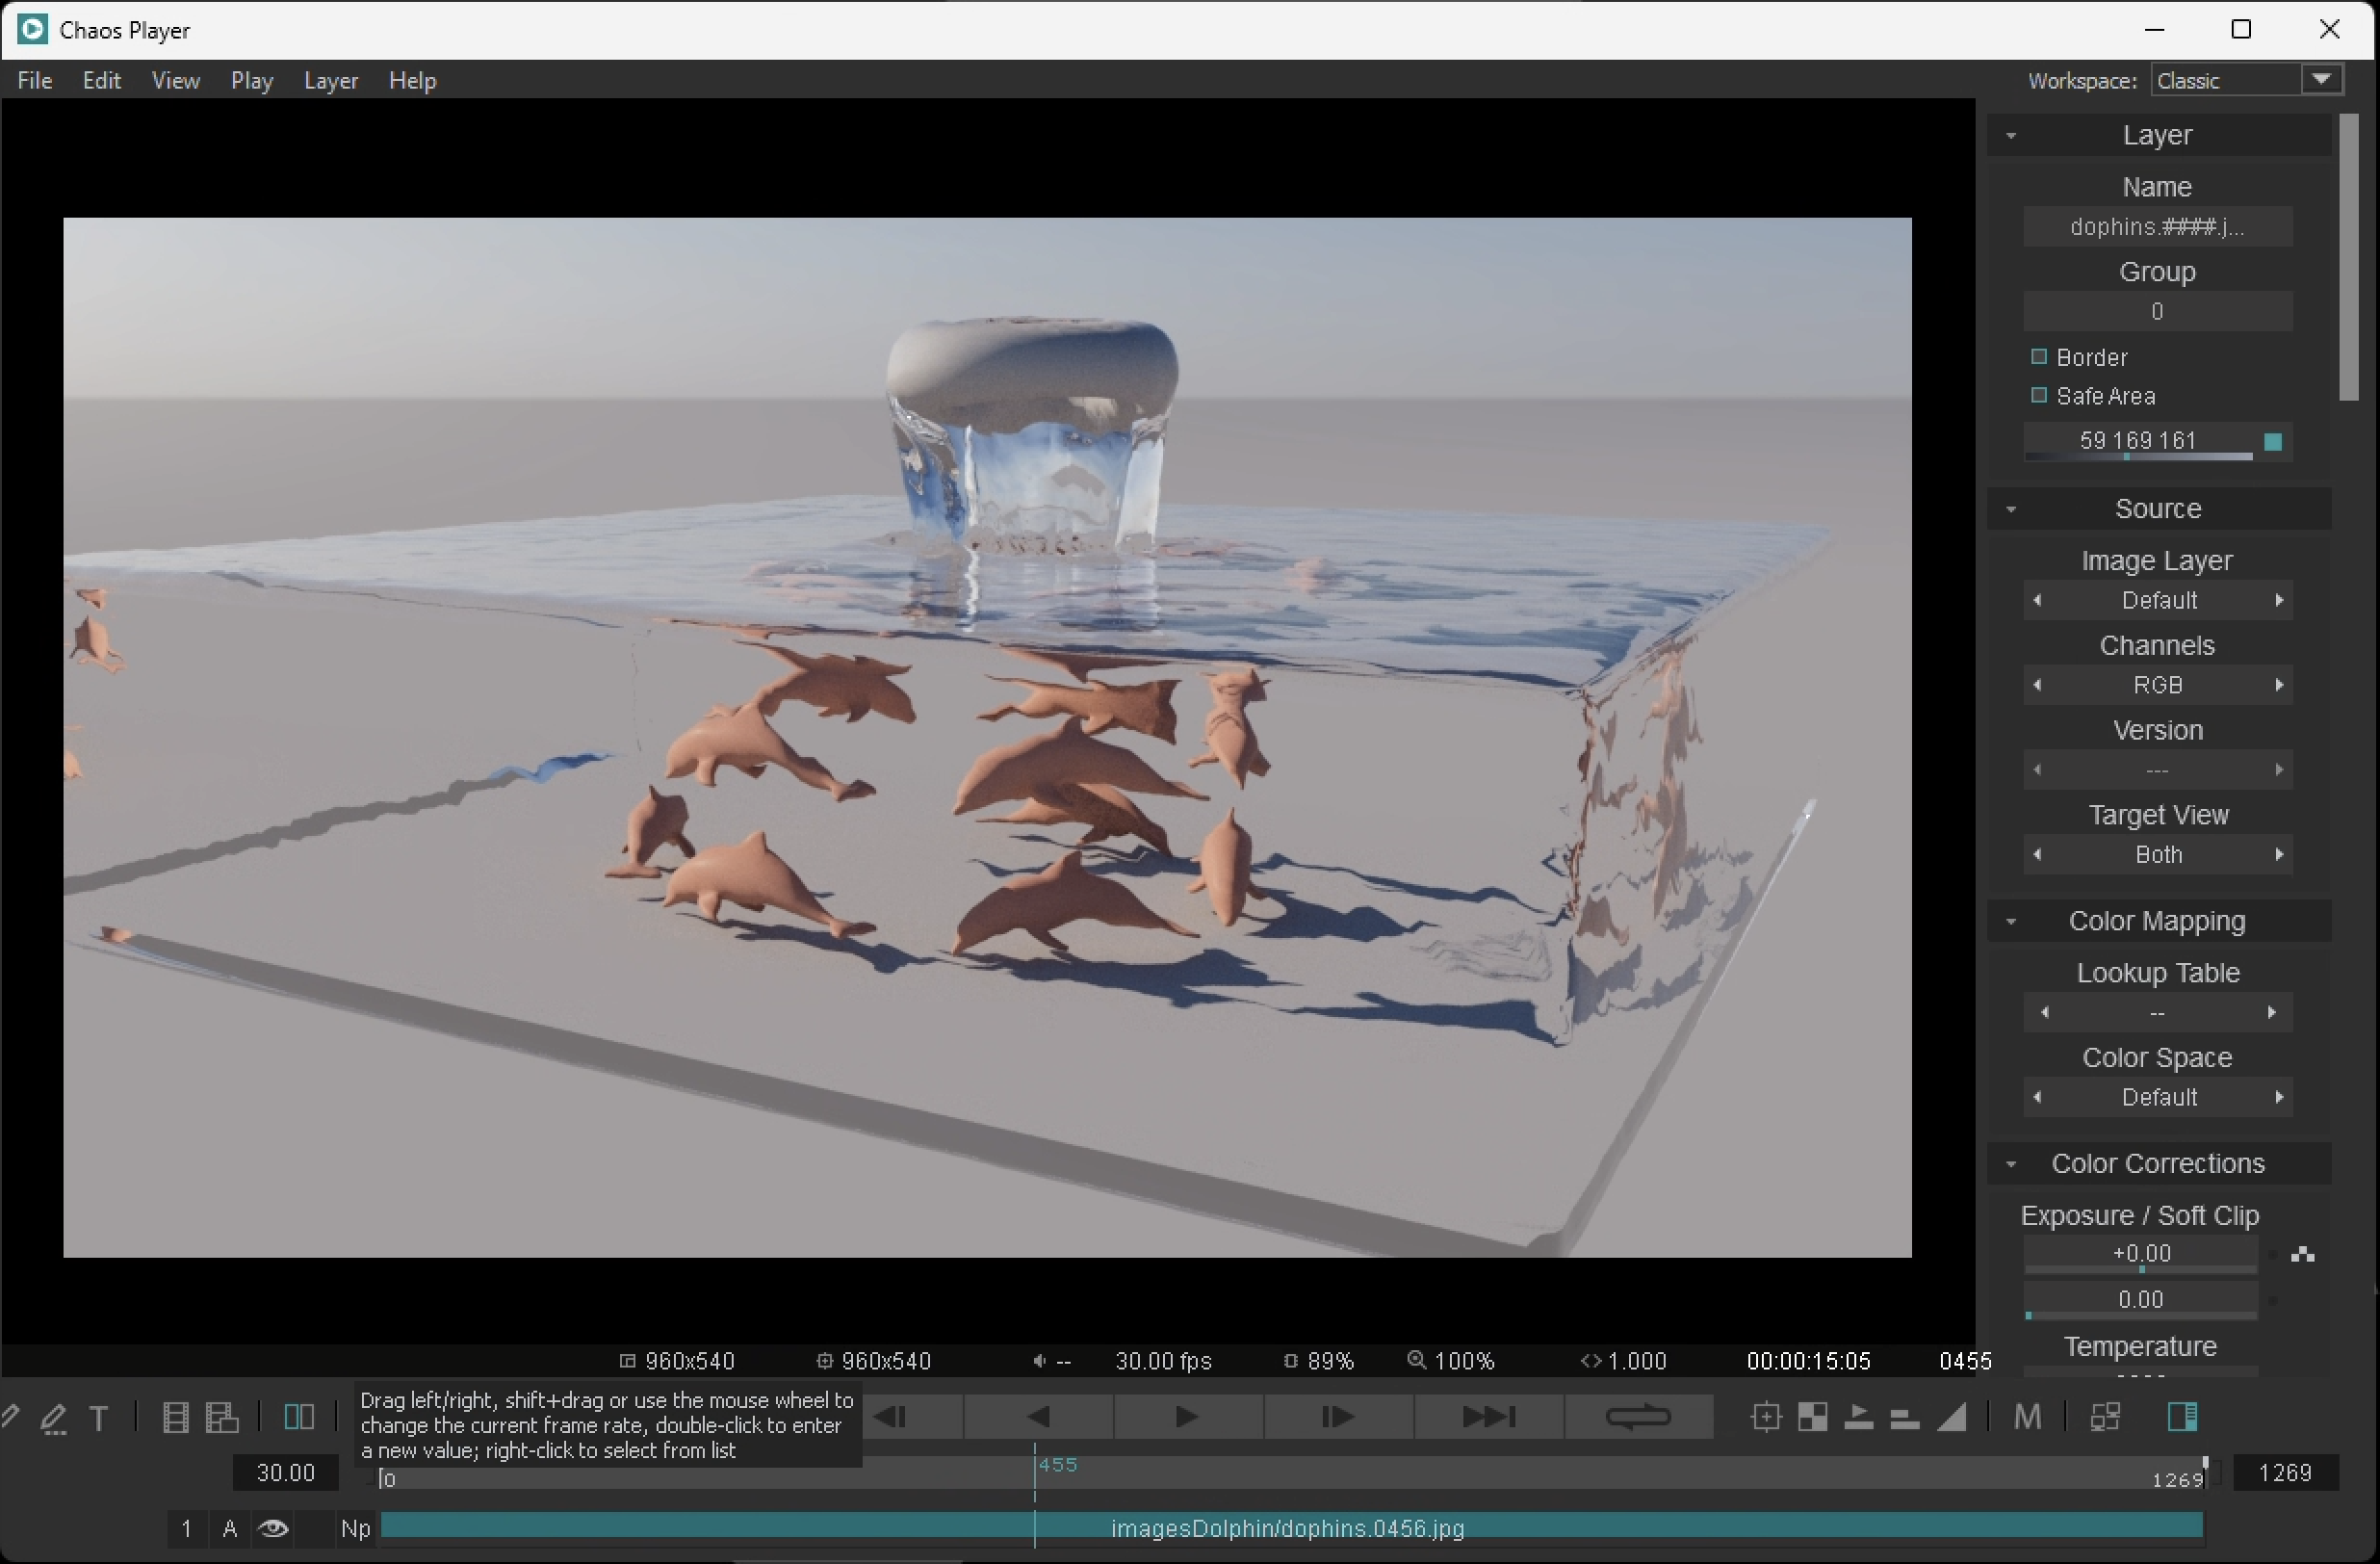The height and width of the screenshot is (1564, 2380).
Task: Step forward one frame
Action: 1337,1417
